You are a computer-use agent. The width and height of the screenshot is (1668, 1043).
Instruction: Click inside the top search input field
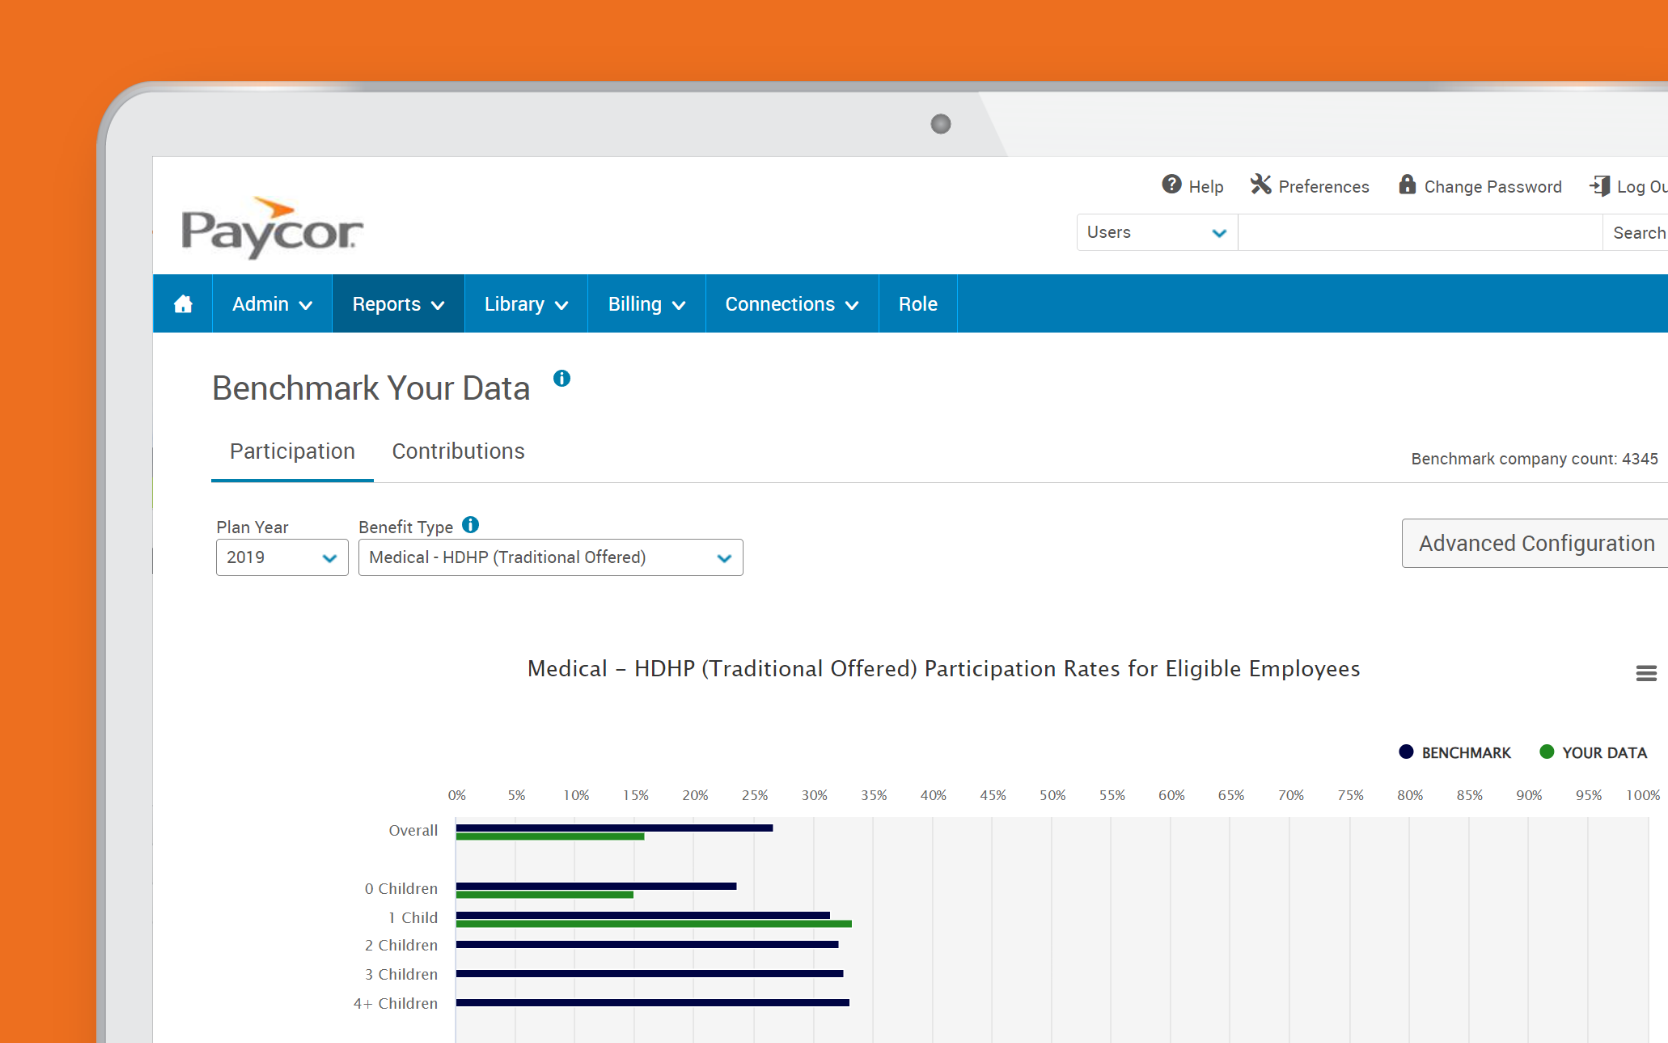coord(1420,232)
